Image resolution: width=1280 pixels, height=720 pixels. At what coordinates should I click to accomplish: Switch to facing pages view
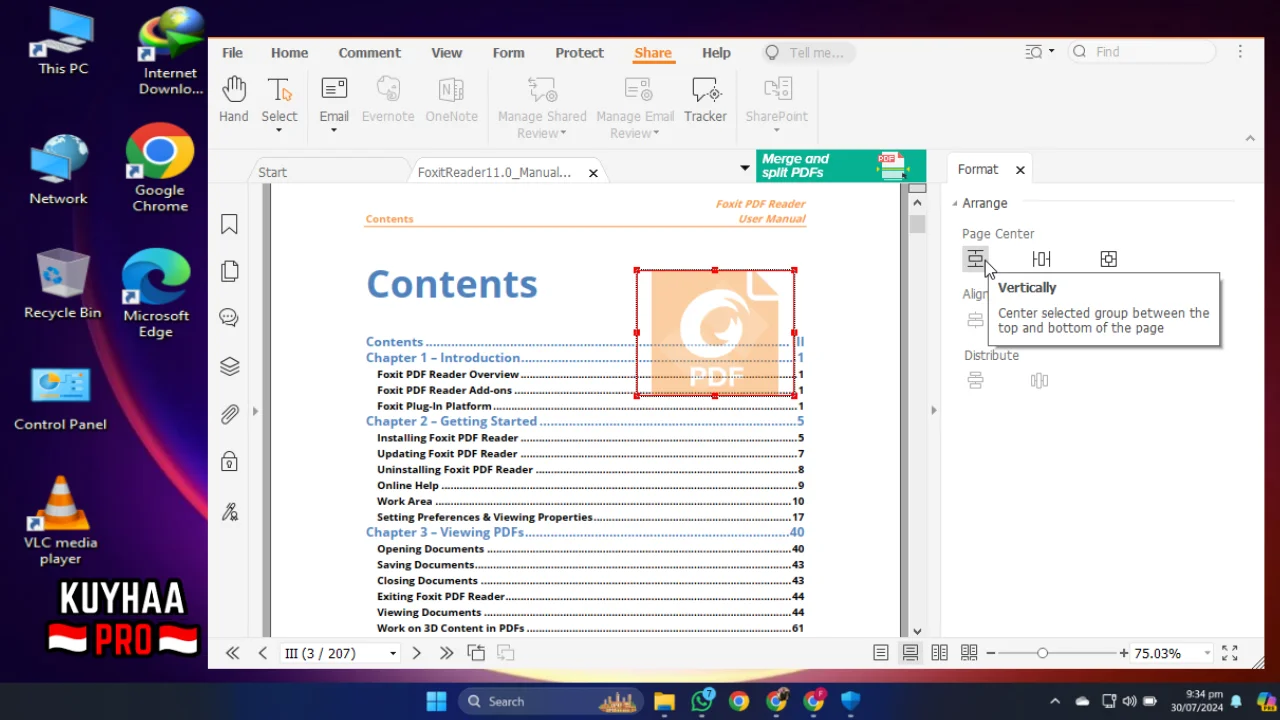point(940,653)
